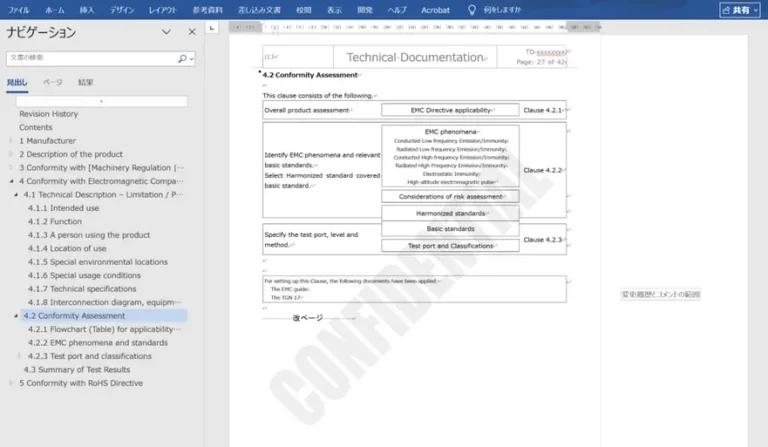The height and width of the screenshot is (447, 768).
Task: Click the Clause 4.2.2 cell
Action: pos(543,170)
